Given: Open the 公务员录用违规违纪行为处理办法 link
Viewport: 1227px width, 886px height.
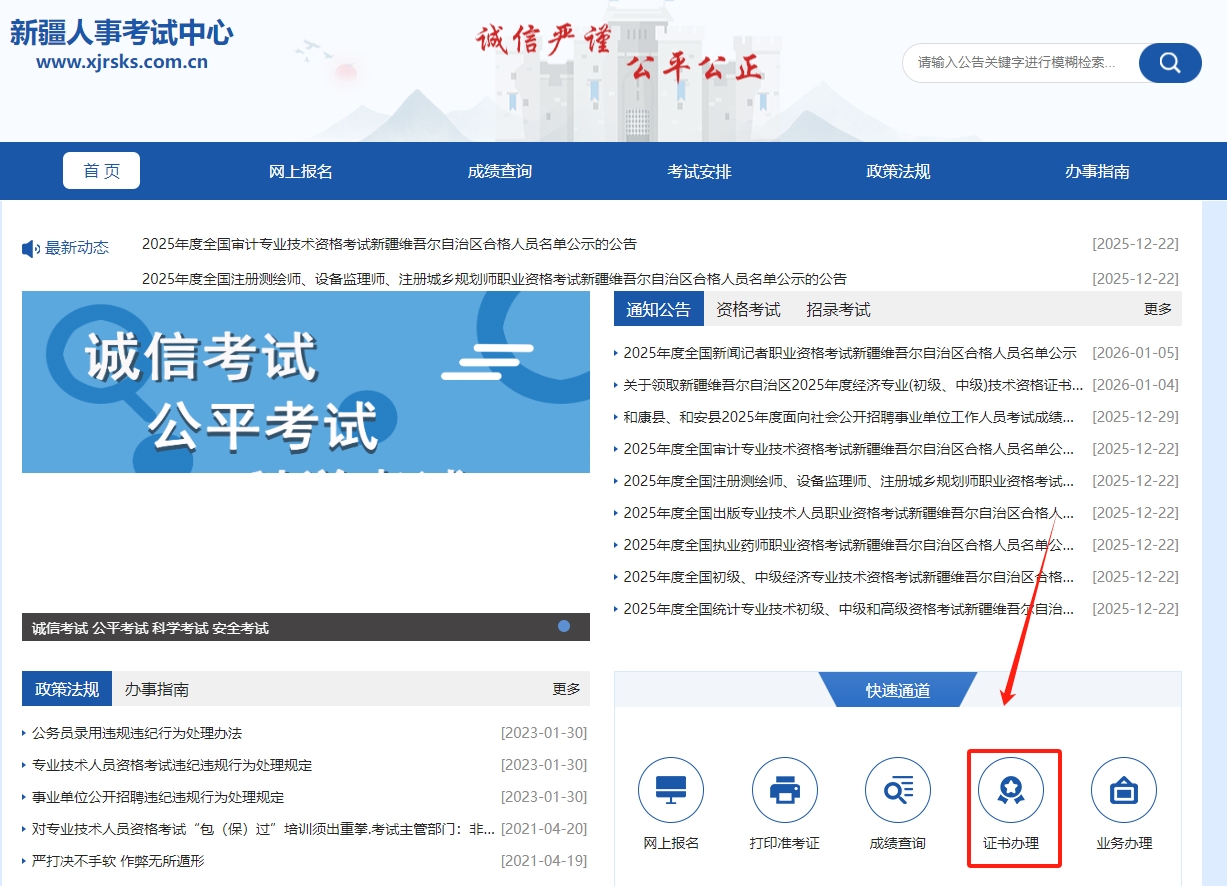Looking at the screenshot, I should coord(137,733).
